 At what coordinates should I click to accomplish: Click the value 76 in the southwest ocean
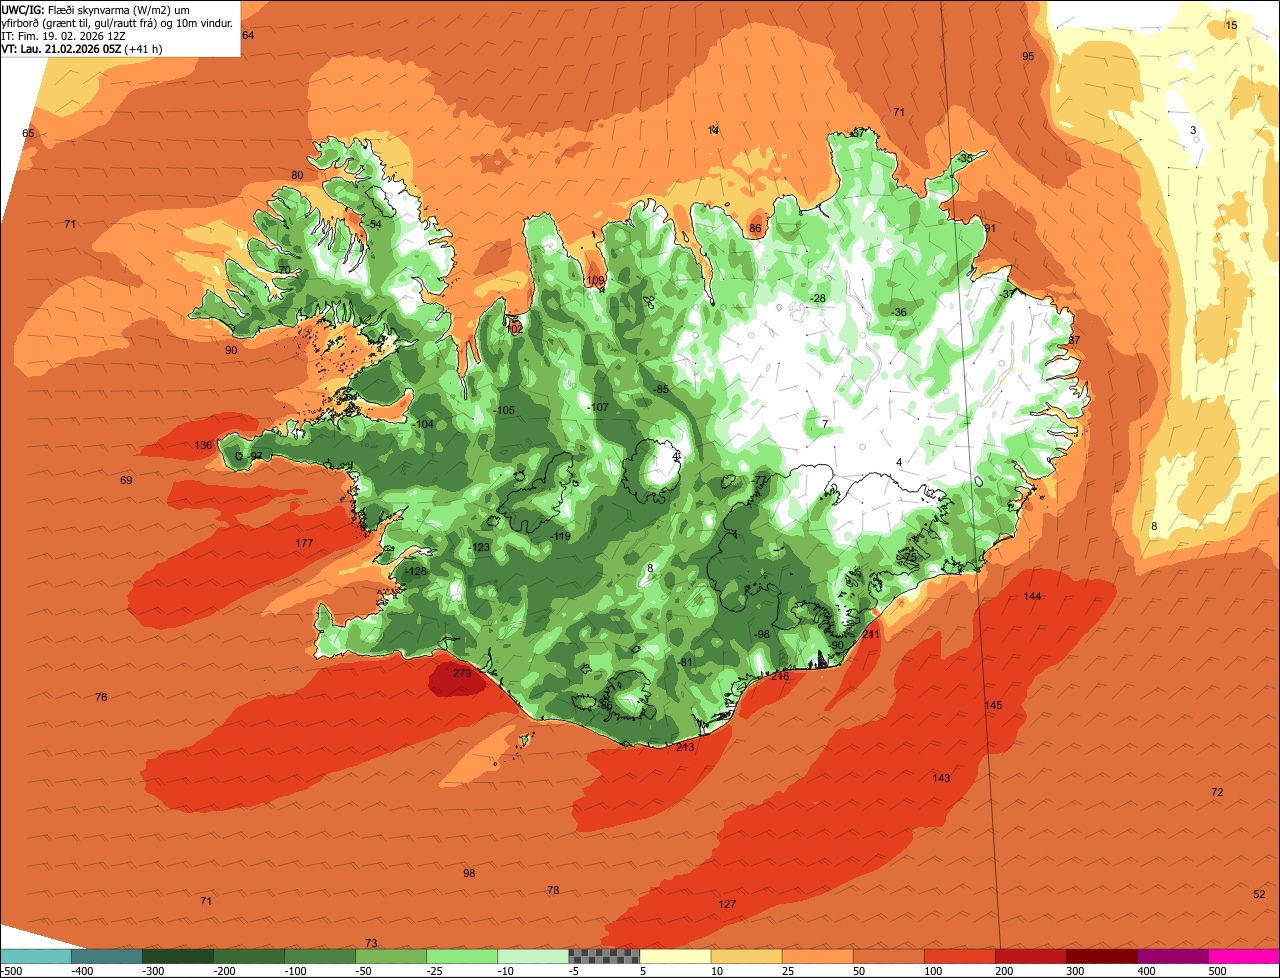[101, 697]
